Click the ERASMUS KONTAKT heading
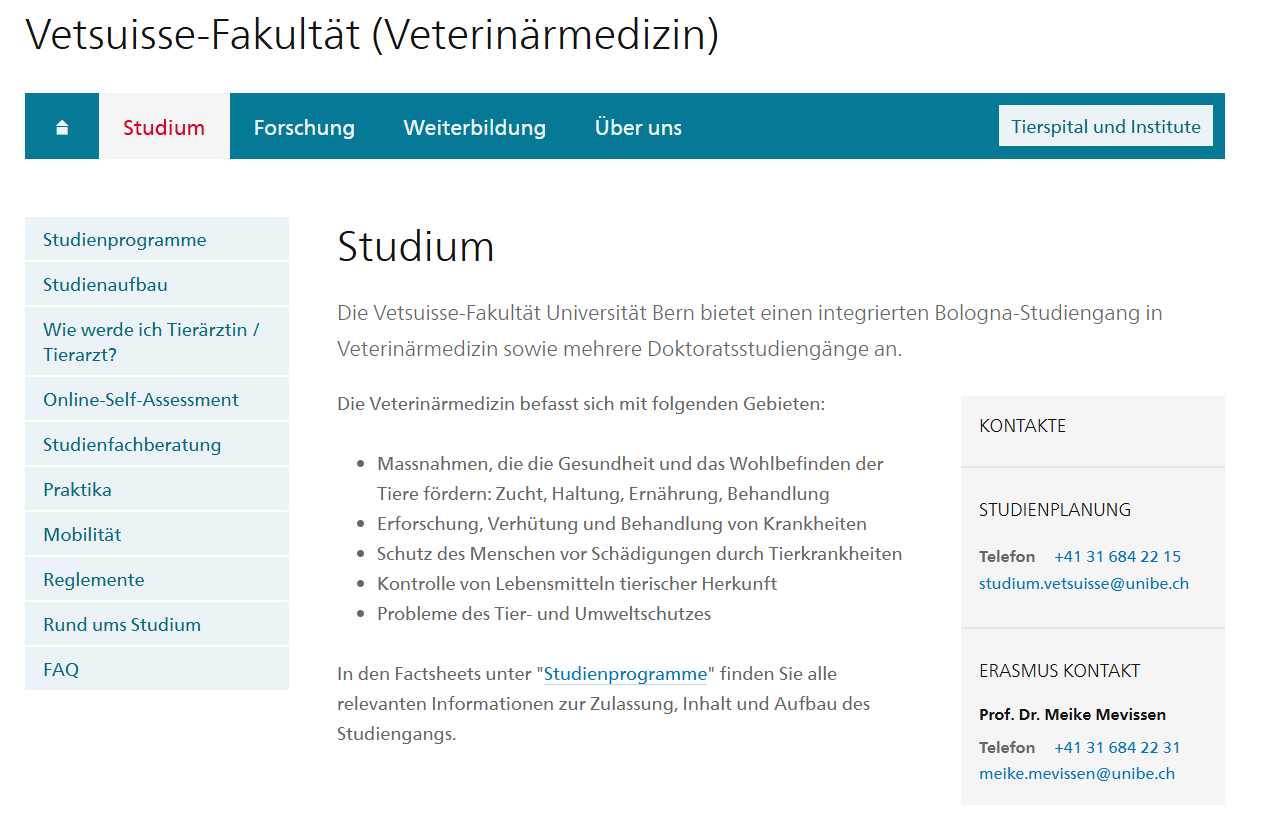This screenshot has width=1265, height=825. tap(1059, 671)
